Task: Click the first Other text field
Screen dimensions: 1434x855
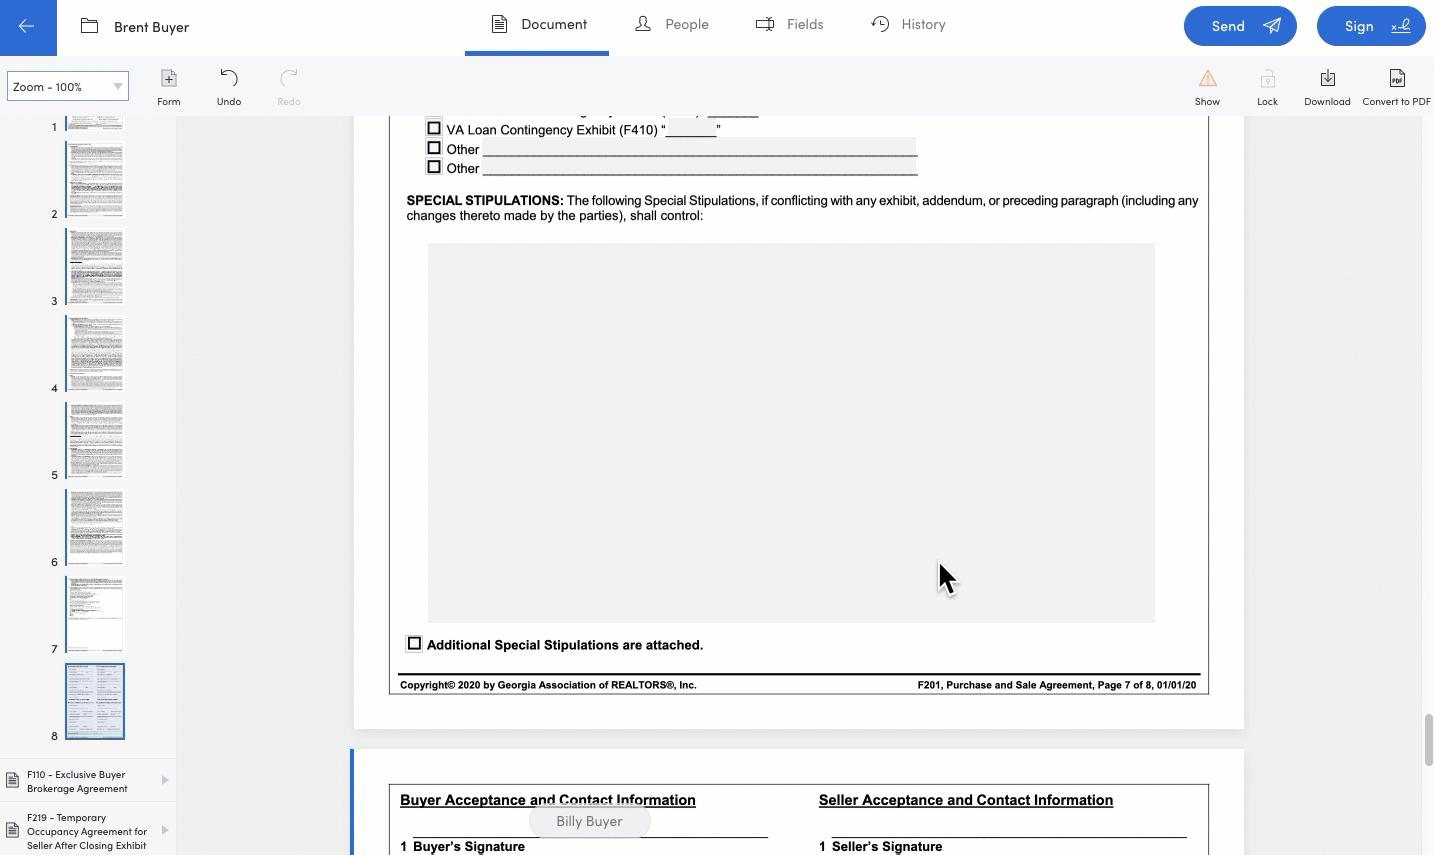Action: [699, 147]
